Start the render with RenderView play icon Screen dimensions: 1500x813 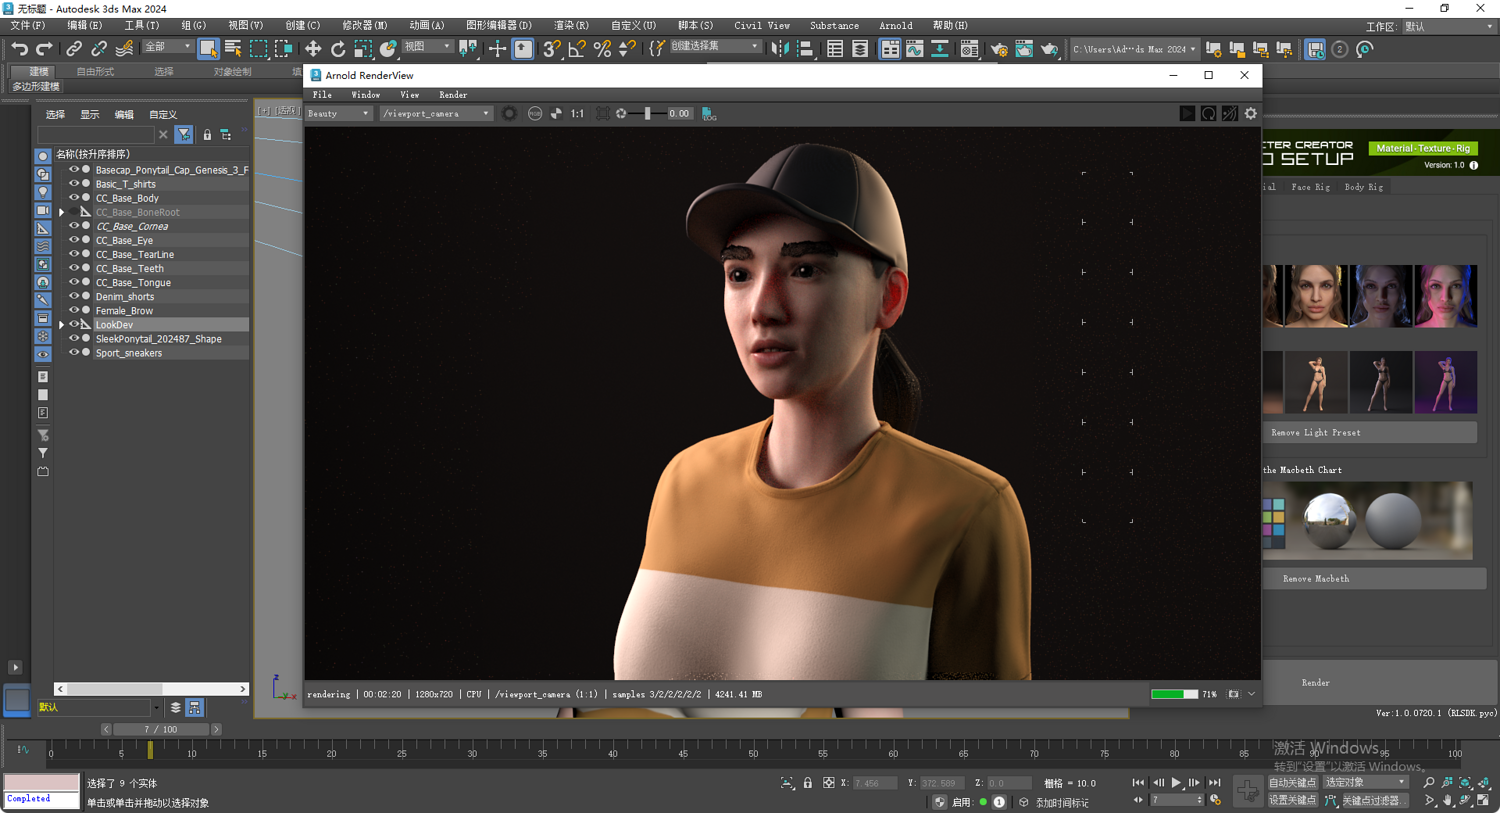tap(1187, 114)
